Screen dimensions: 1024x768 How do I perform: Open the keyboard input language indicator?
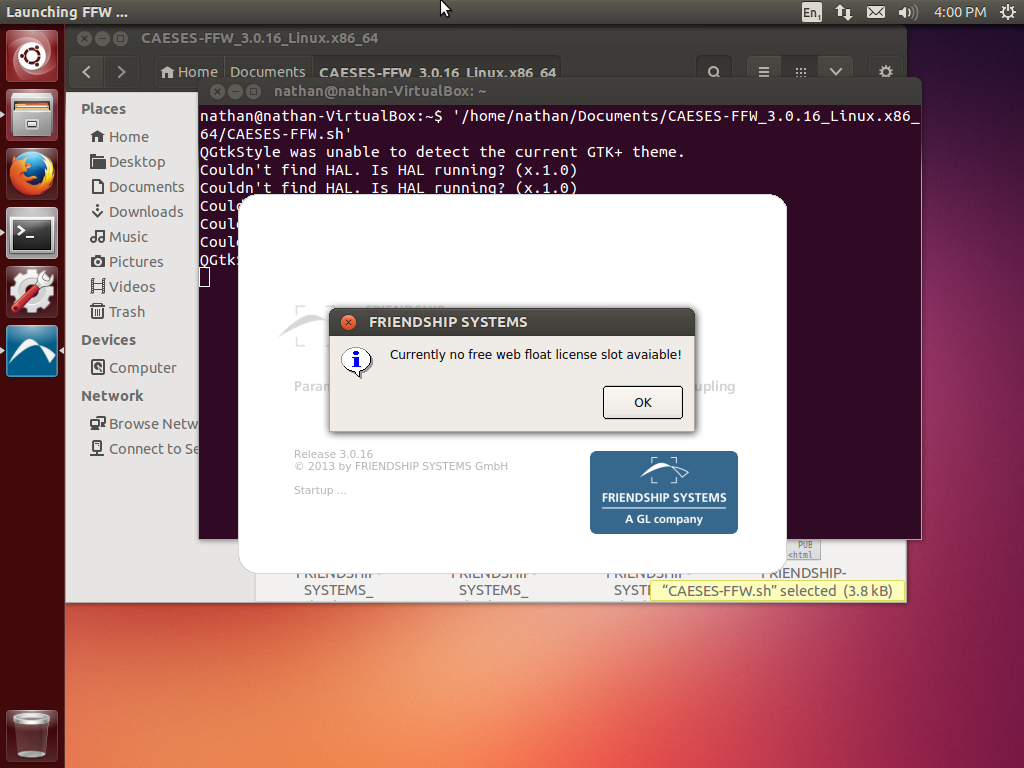pos(811,12)
